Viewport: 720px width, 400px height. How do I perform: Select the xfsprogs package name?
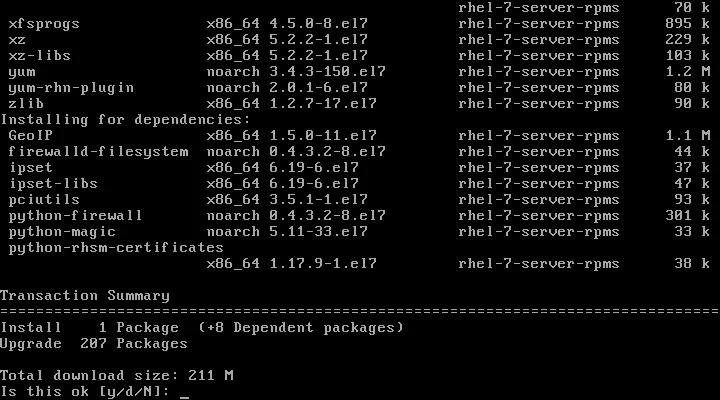(x=44, y=23)
